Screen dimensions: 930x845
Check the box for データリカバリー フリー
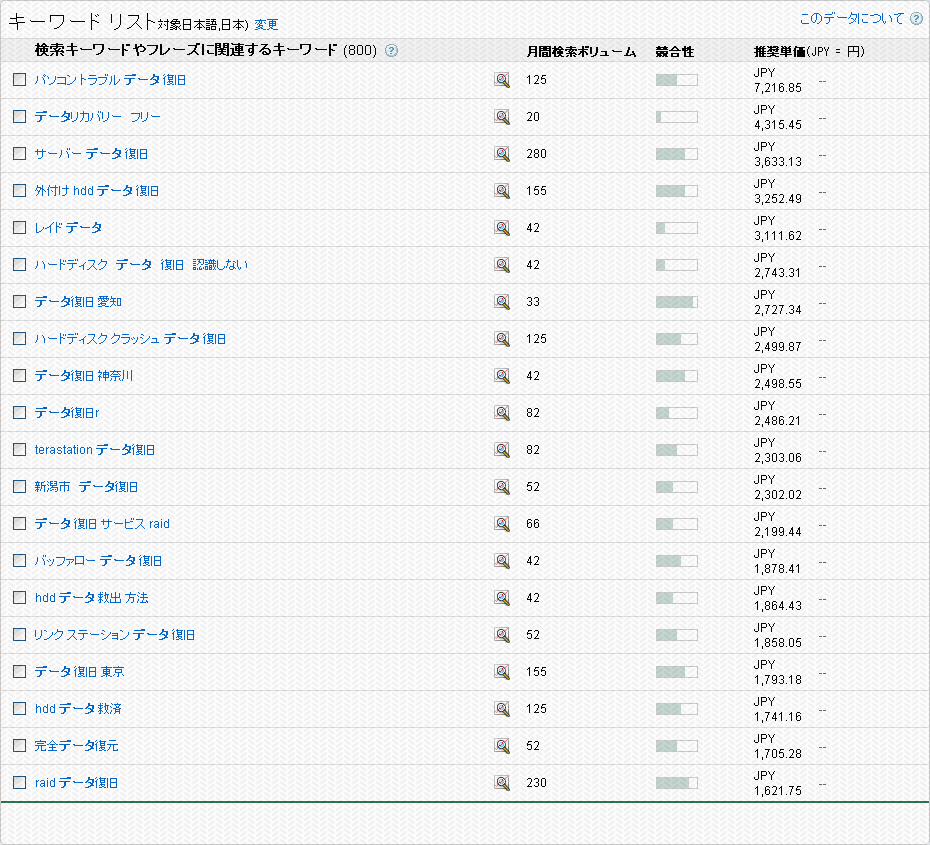point(19,117)
